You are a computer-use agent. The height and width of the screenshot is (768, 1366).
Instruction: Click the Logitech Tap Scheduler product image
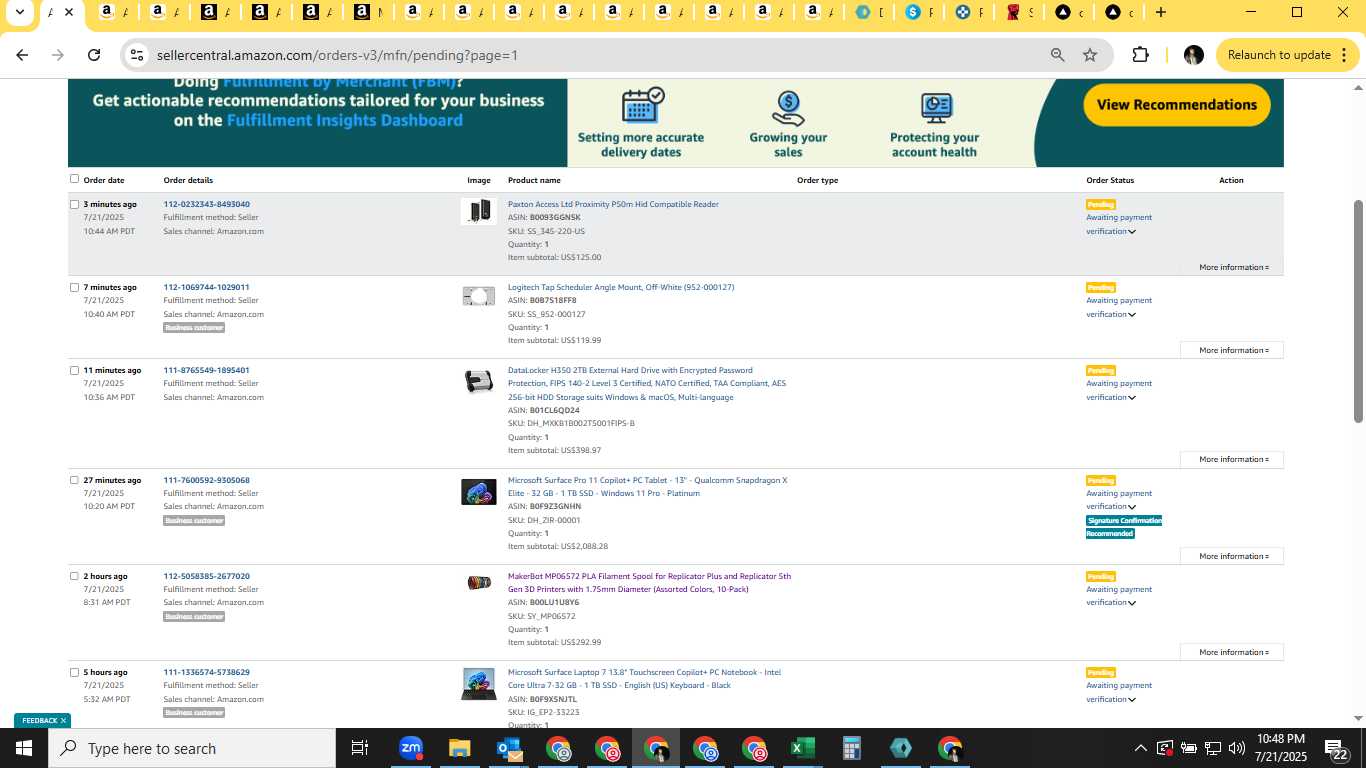pos(479,296)
